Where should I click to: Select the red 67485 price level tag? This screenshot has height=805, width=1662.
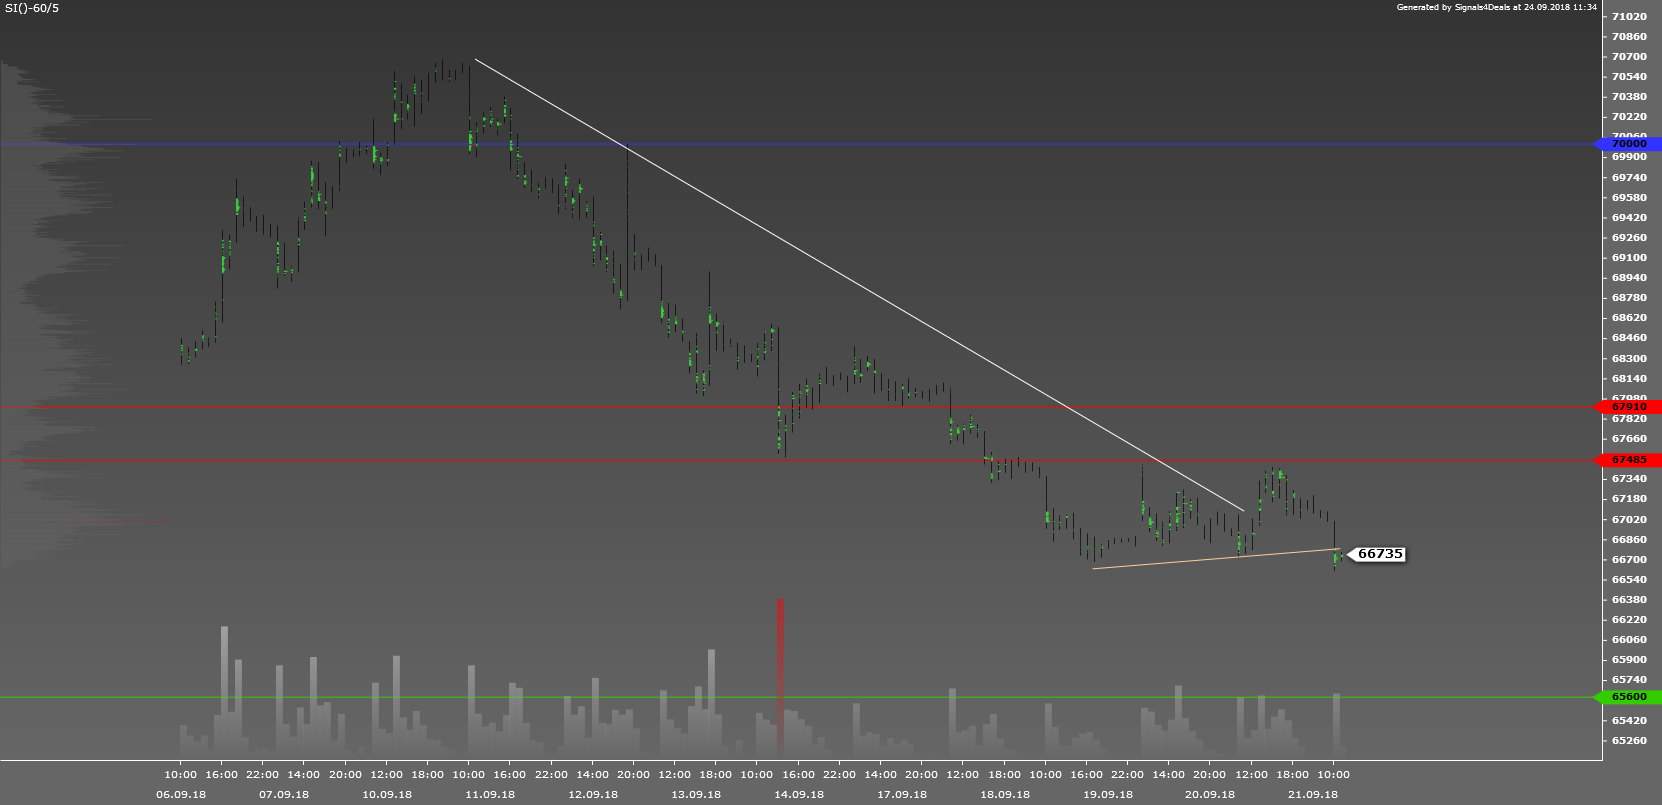[x=1629, y=460]
